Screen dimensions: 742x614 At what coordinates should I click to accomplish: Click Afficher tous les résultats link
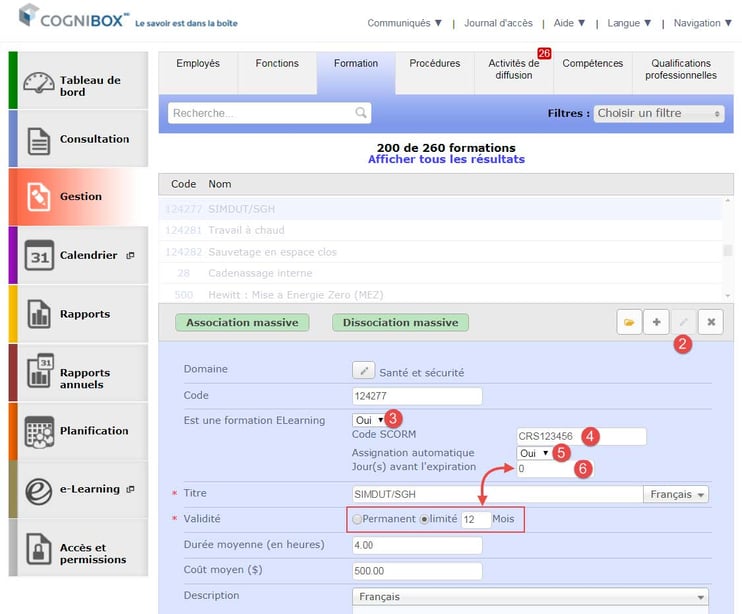pyautogui.click(x=446, y=159)
